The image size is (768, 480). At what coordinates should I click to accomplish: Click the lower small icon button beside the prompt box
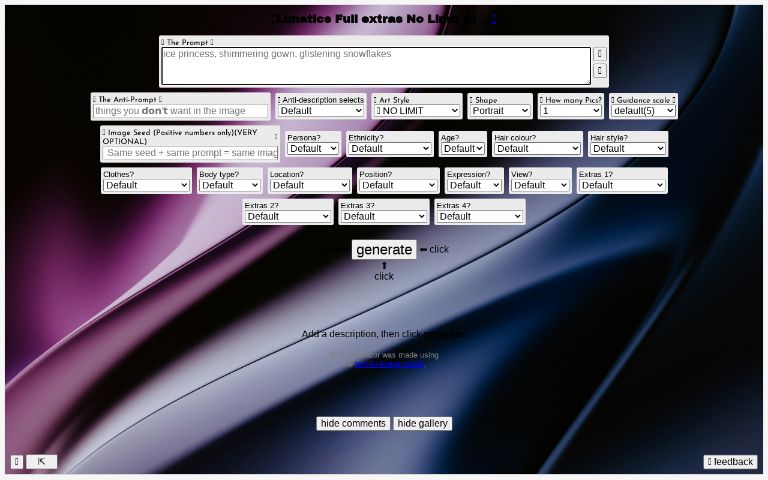coord(600,71)
